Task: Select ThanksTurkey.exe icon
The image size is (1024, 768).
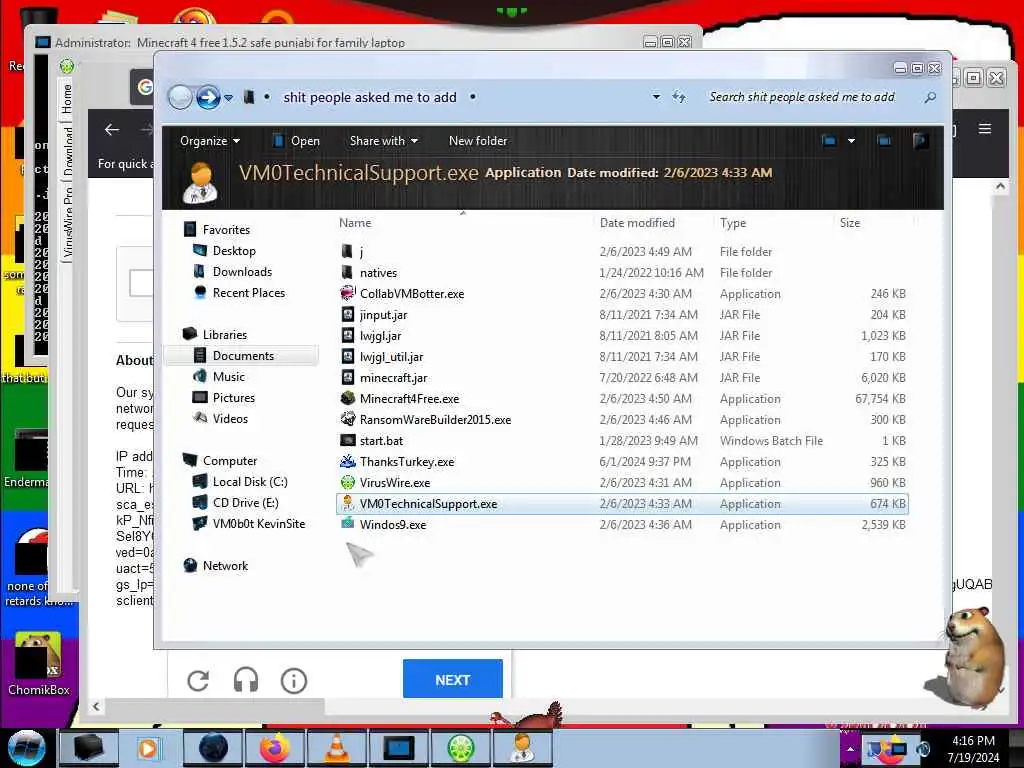Action: coord(347,462)
